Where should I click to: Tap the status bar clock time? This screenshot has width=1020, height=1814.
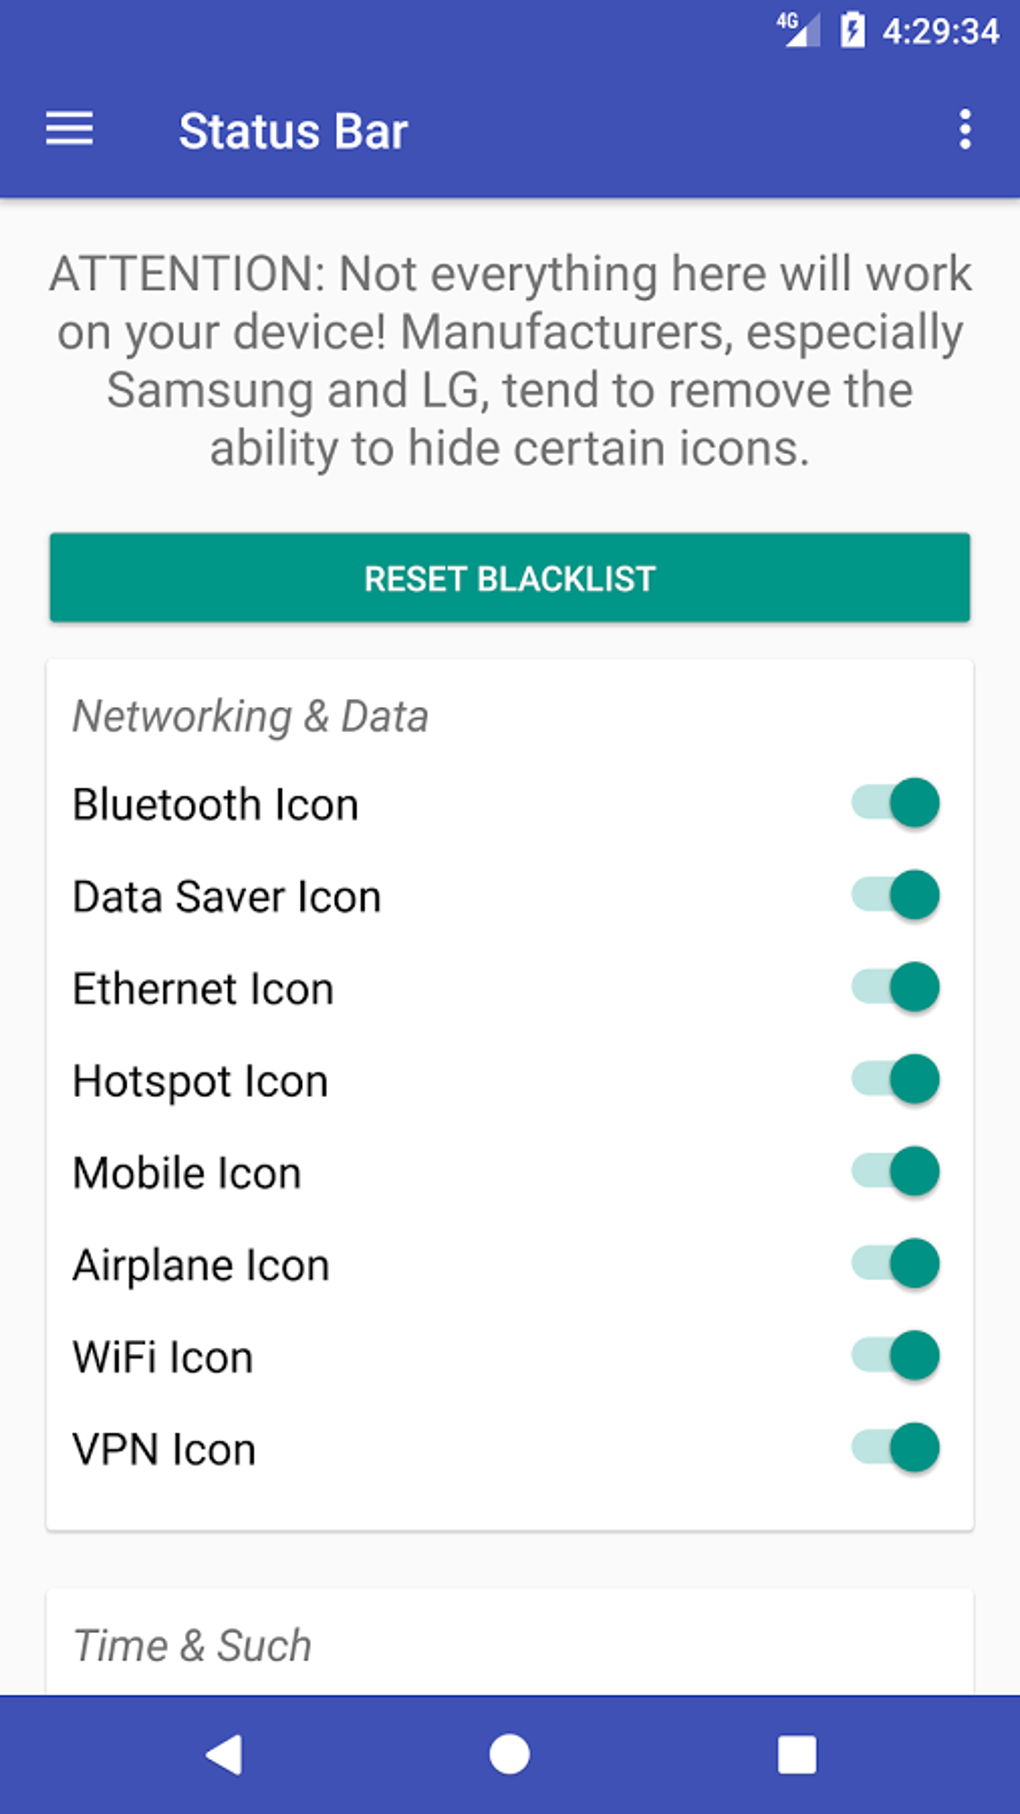(x=940, y=31)
